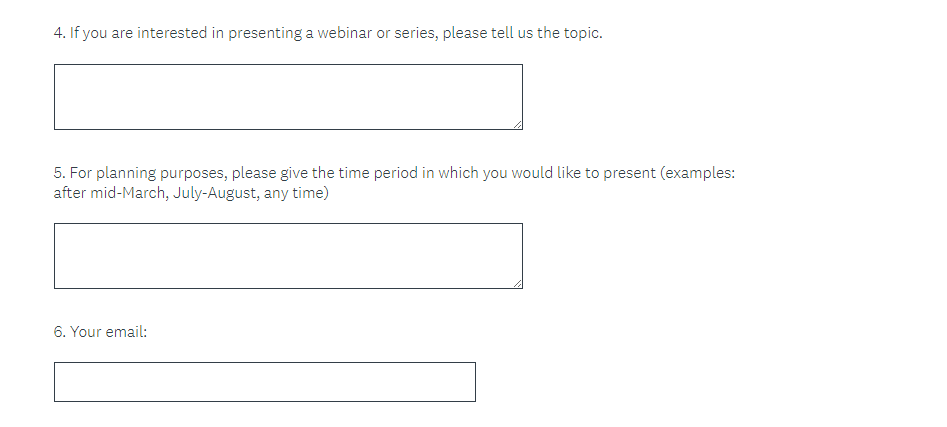Click the resize grip on the time period box
Viewport: 947px width, 427px height.
coord(517,283)
